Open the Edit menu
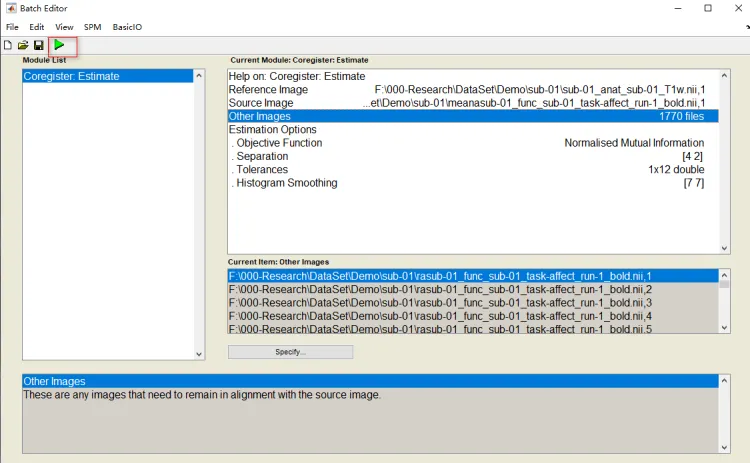 (x=36, y=27)
